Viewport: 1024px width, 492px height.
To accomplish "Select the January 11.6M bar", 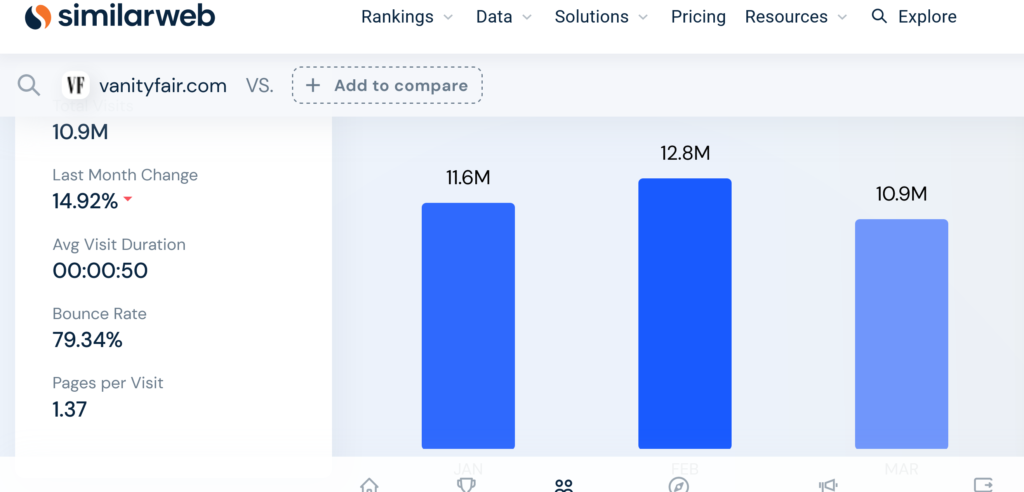I will [x=468, y=325].
